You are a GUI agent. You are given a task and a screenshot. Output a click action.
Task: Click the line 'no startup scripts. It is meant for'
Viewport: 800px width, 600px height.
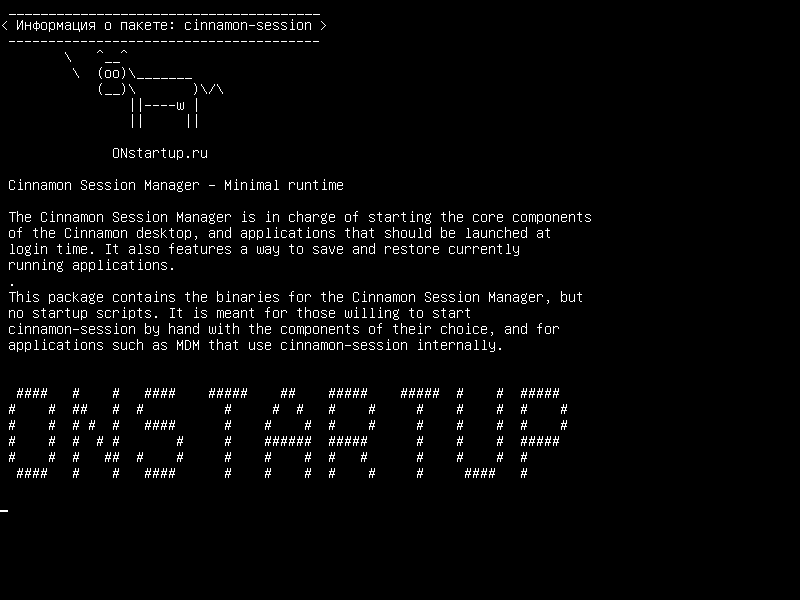[x=239, y=313]
